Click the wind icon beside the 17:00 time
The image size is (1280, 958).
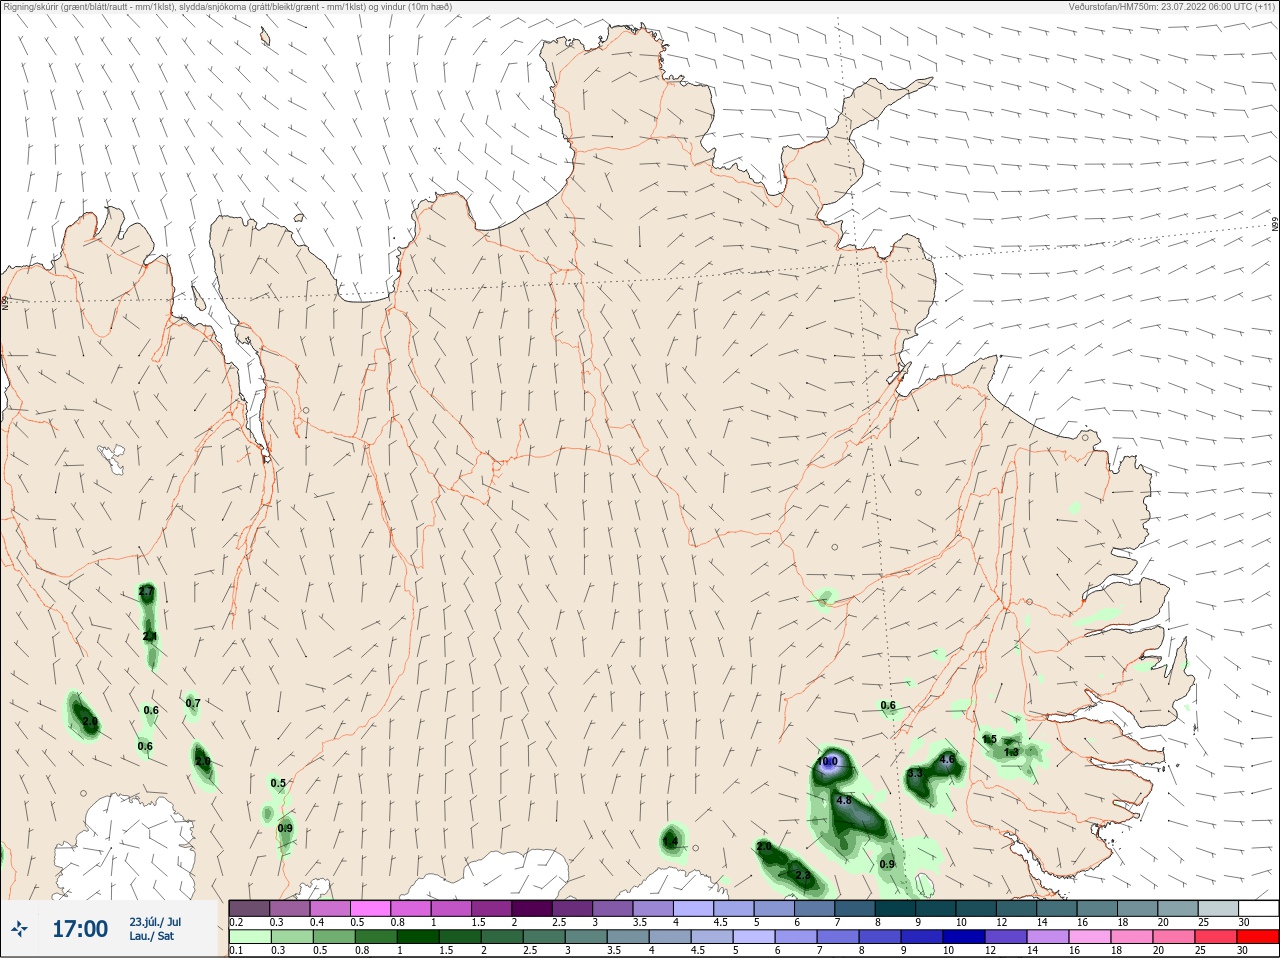point(19,930)
